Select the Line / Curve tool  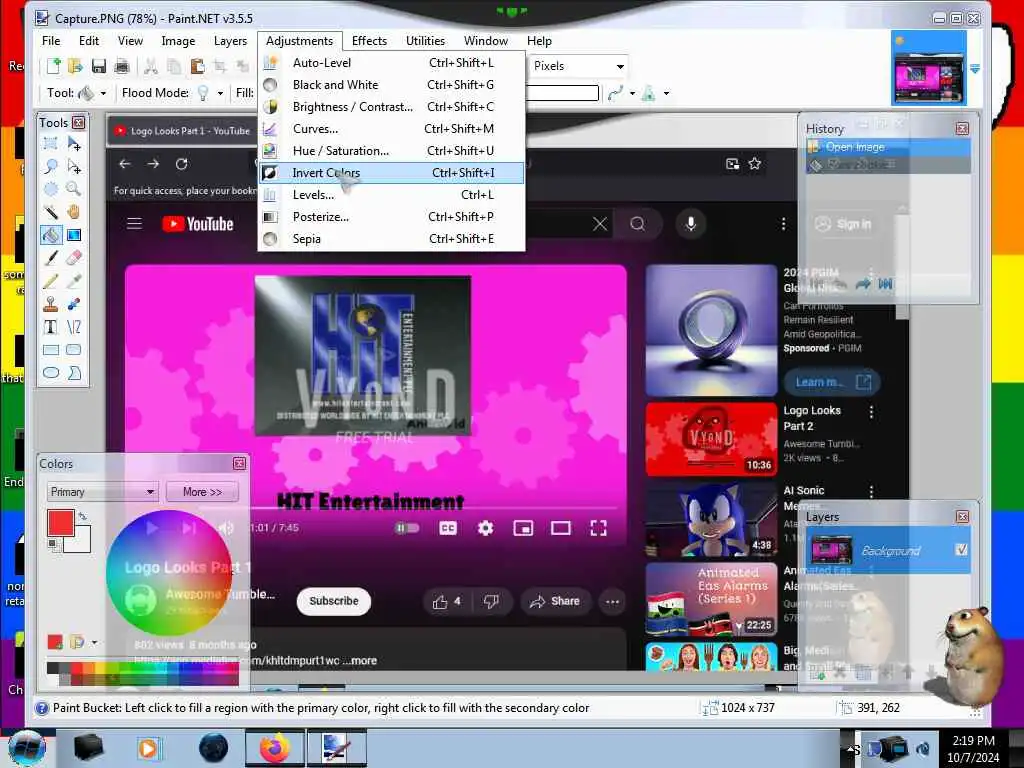point(74,327)
